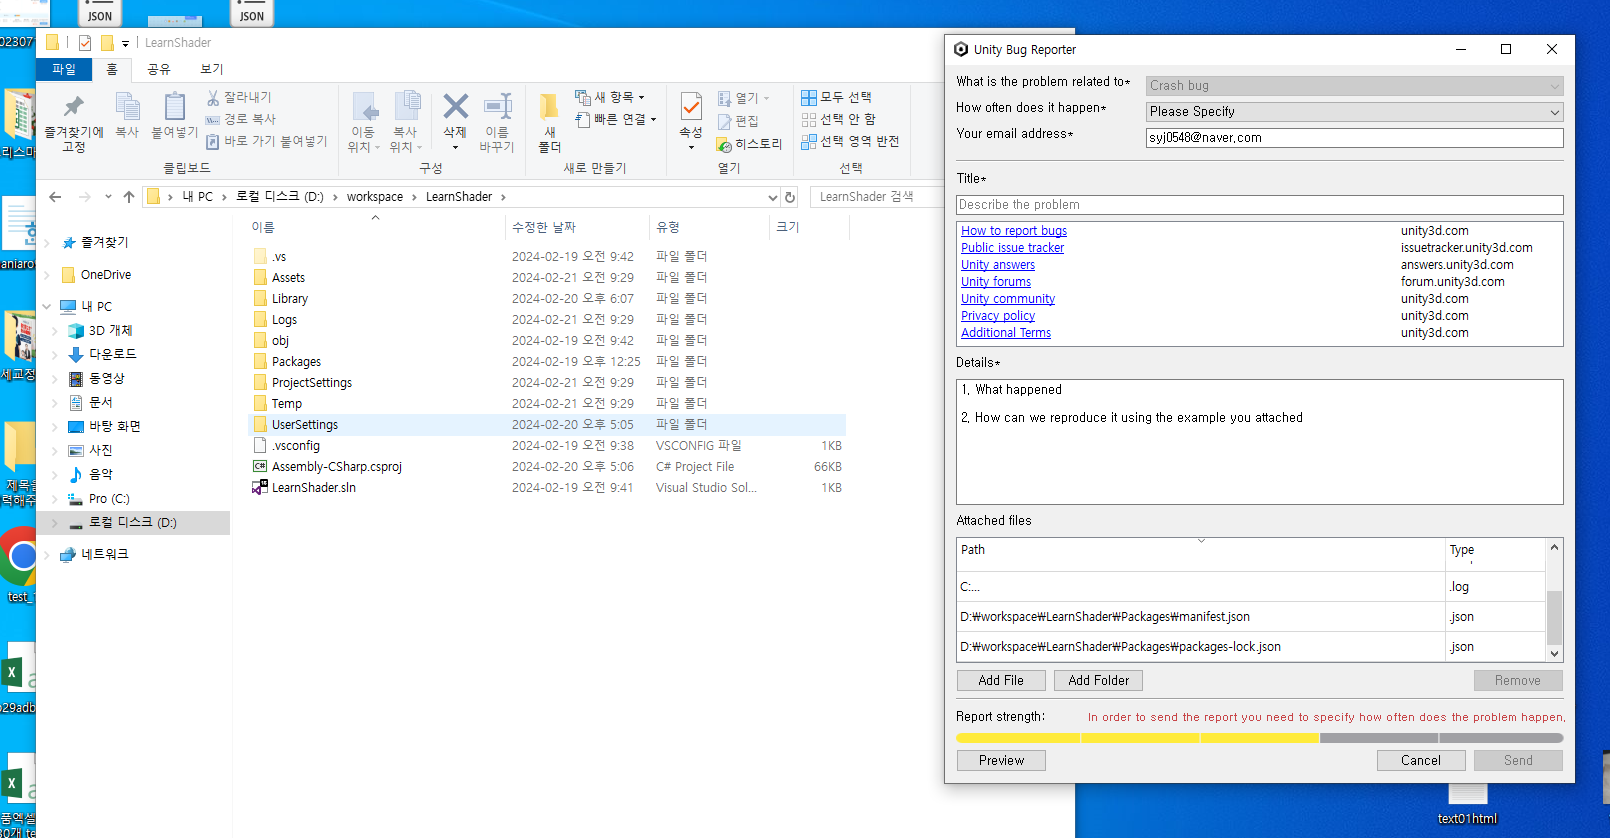The image size is (1610, 838).
Task: Open the Privacy policy link
Action: click(x=998, y=316)
